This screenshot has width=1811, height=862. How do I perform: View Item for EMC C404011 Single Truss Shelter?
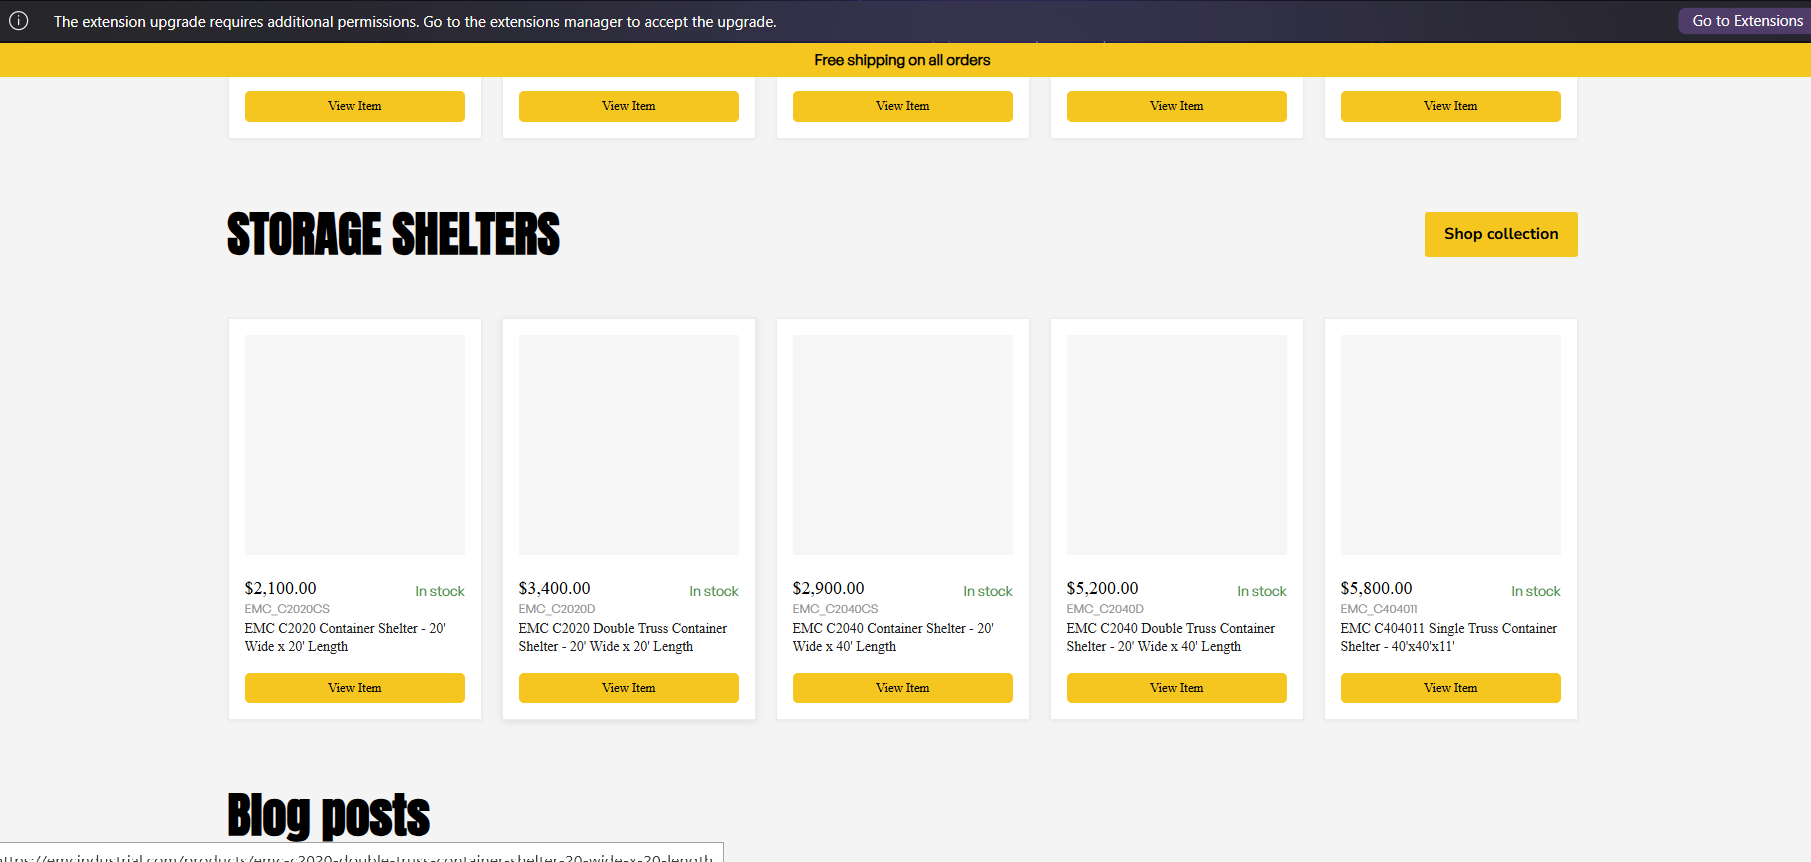click(1451, 688)
